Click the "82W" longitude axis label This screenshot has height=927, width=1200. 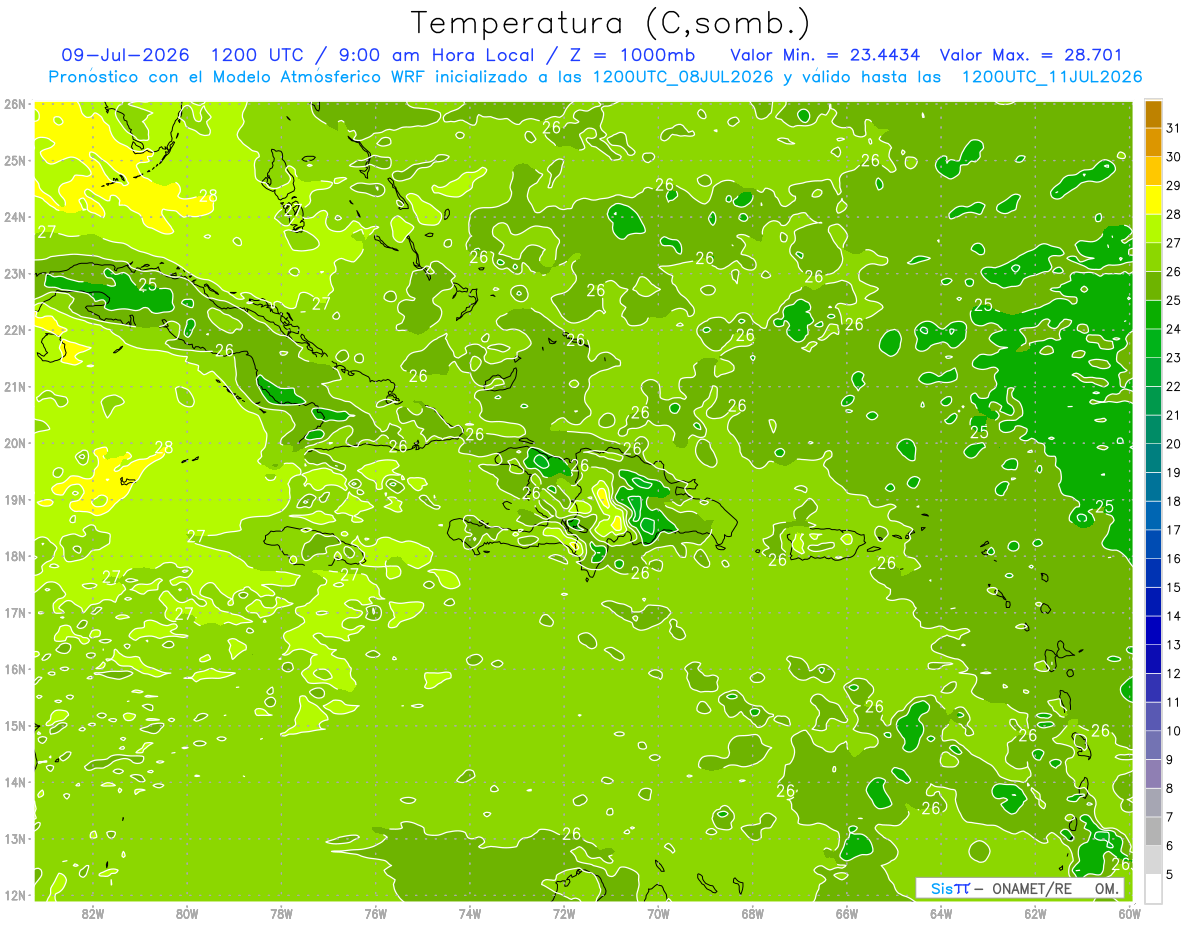click(93, 914)
